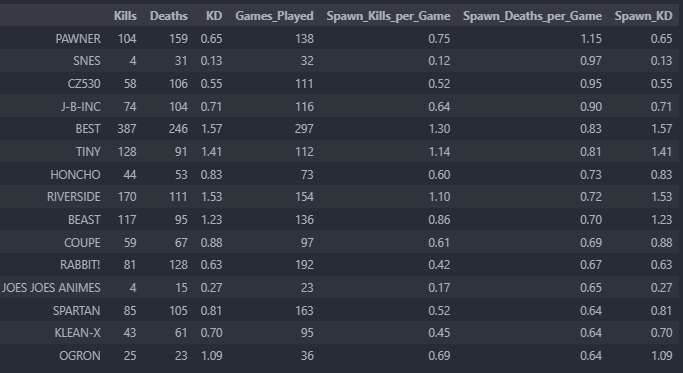683x373 pixels.
Task: Click the Kills column header
Action: (x=125, y=16)
